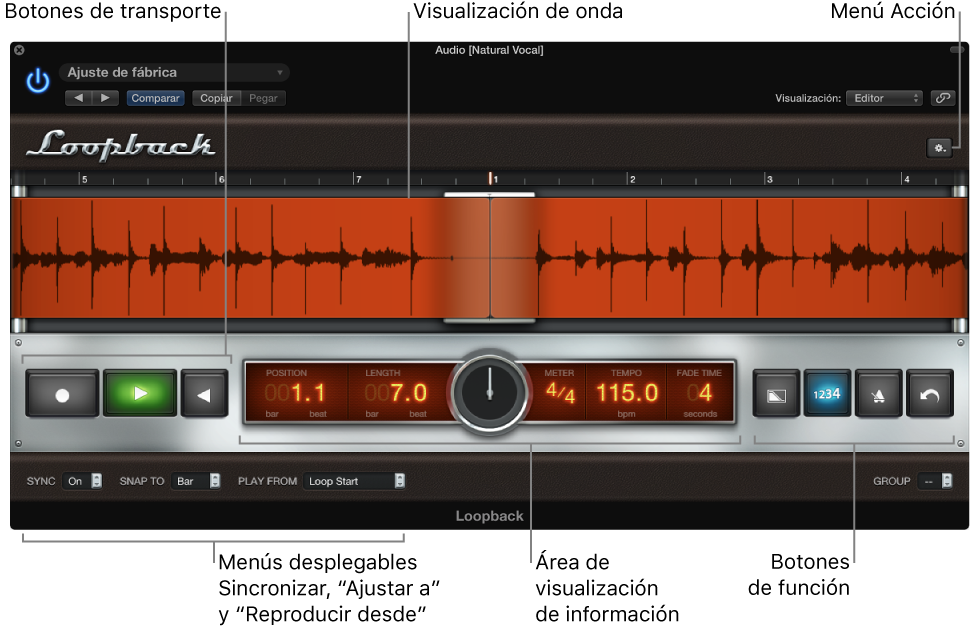Toggle the metronome button
Screen dimensions: 970x630
pos(878,394)
